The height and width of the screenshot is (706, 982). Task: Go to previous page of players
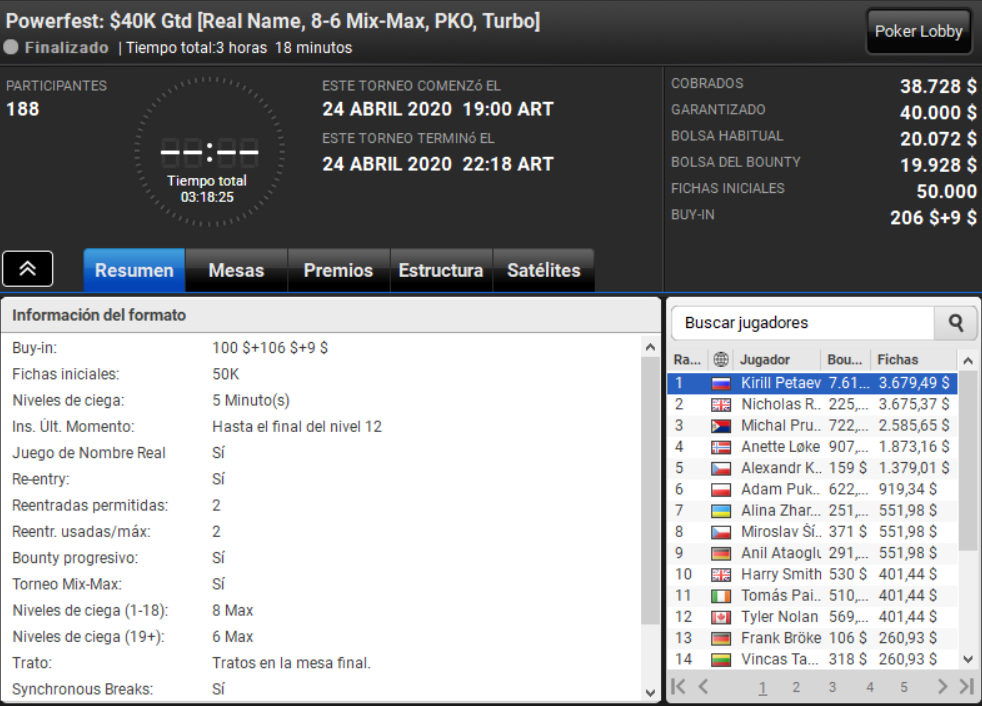click(x=703, y=687)
